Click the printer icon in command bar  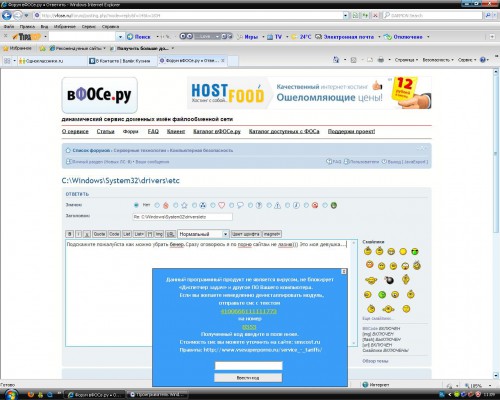pos(381,60)
